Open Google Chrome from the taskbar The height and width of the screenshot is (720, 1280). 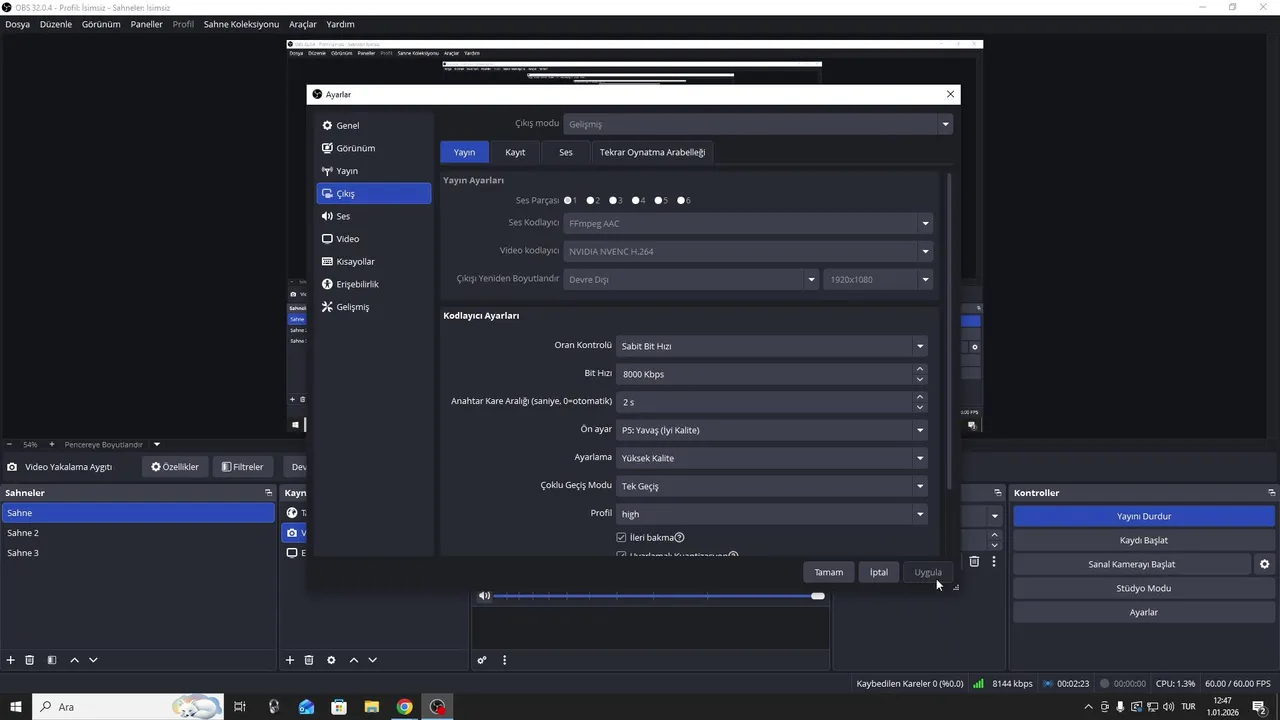(404, 707)
